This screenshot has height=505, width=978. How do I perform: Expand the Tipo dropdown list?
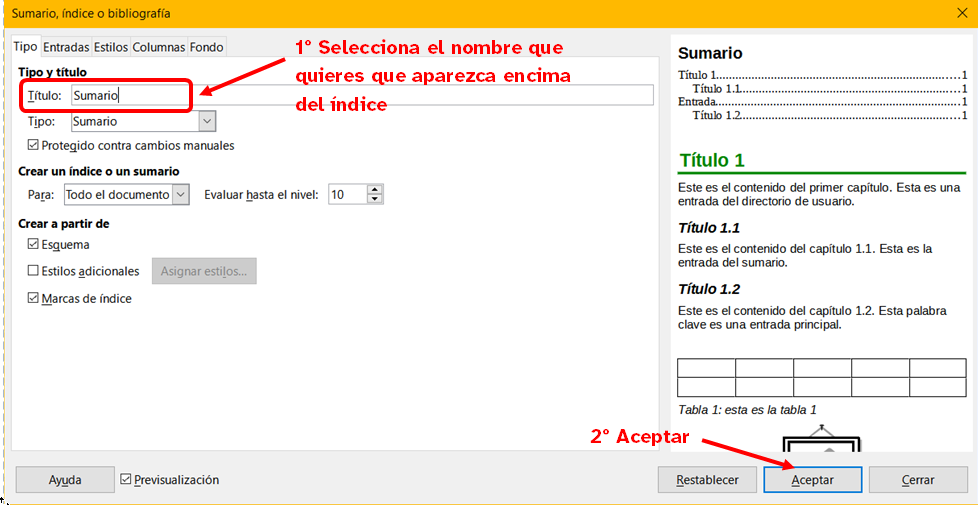point(207,121)
